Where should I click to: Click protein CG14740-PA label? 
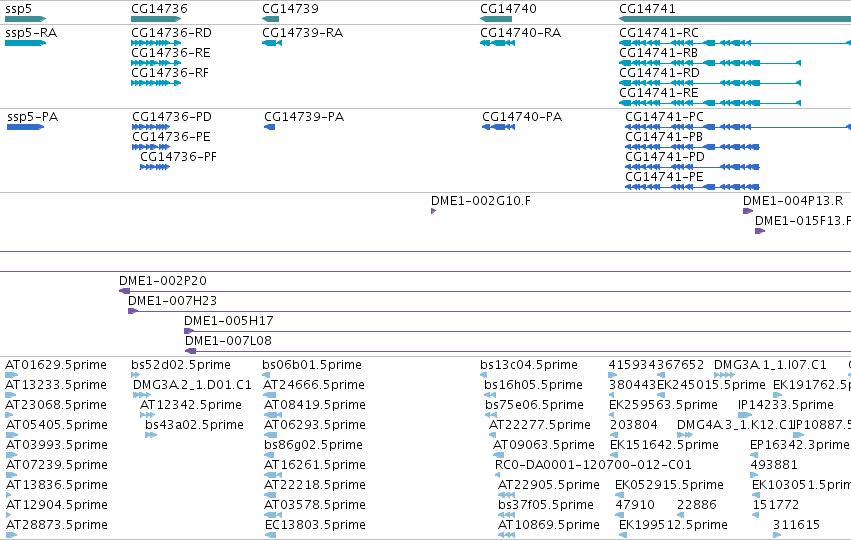pyautogui.click(x=522, y=117)
